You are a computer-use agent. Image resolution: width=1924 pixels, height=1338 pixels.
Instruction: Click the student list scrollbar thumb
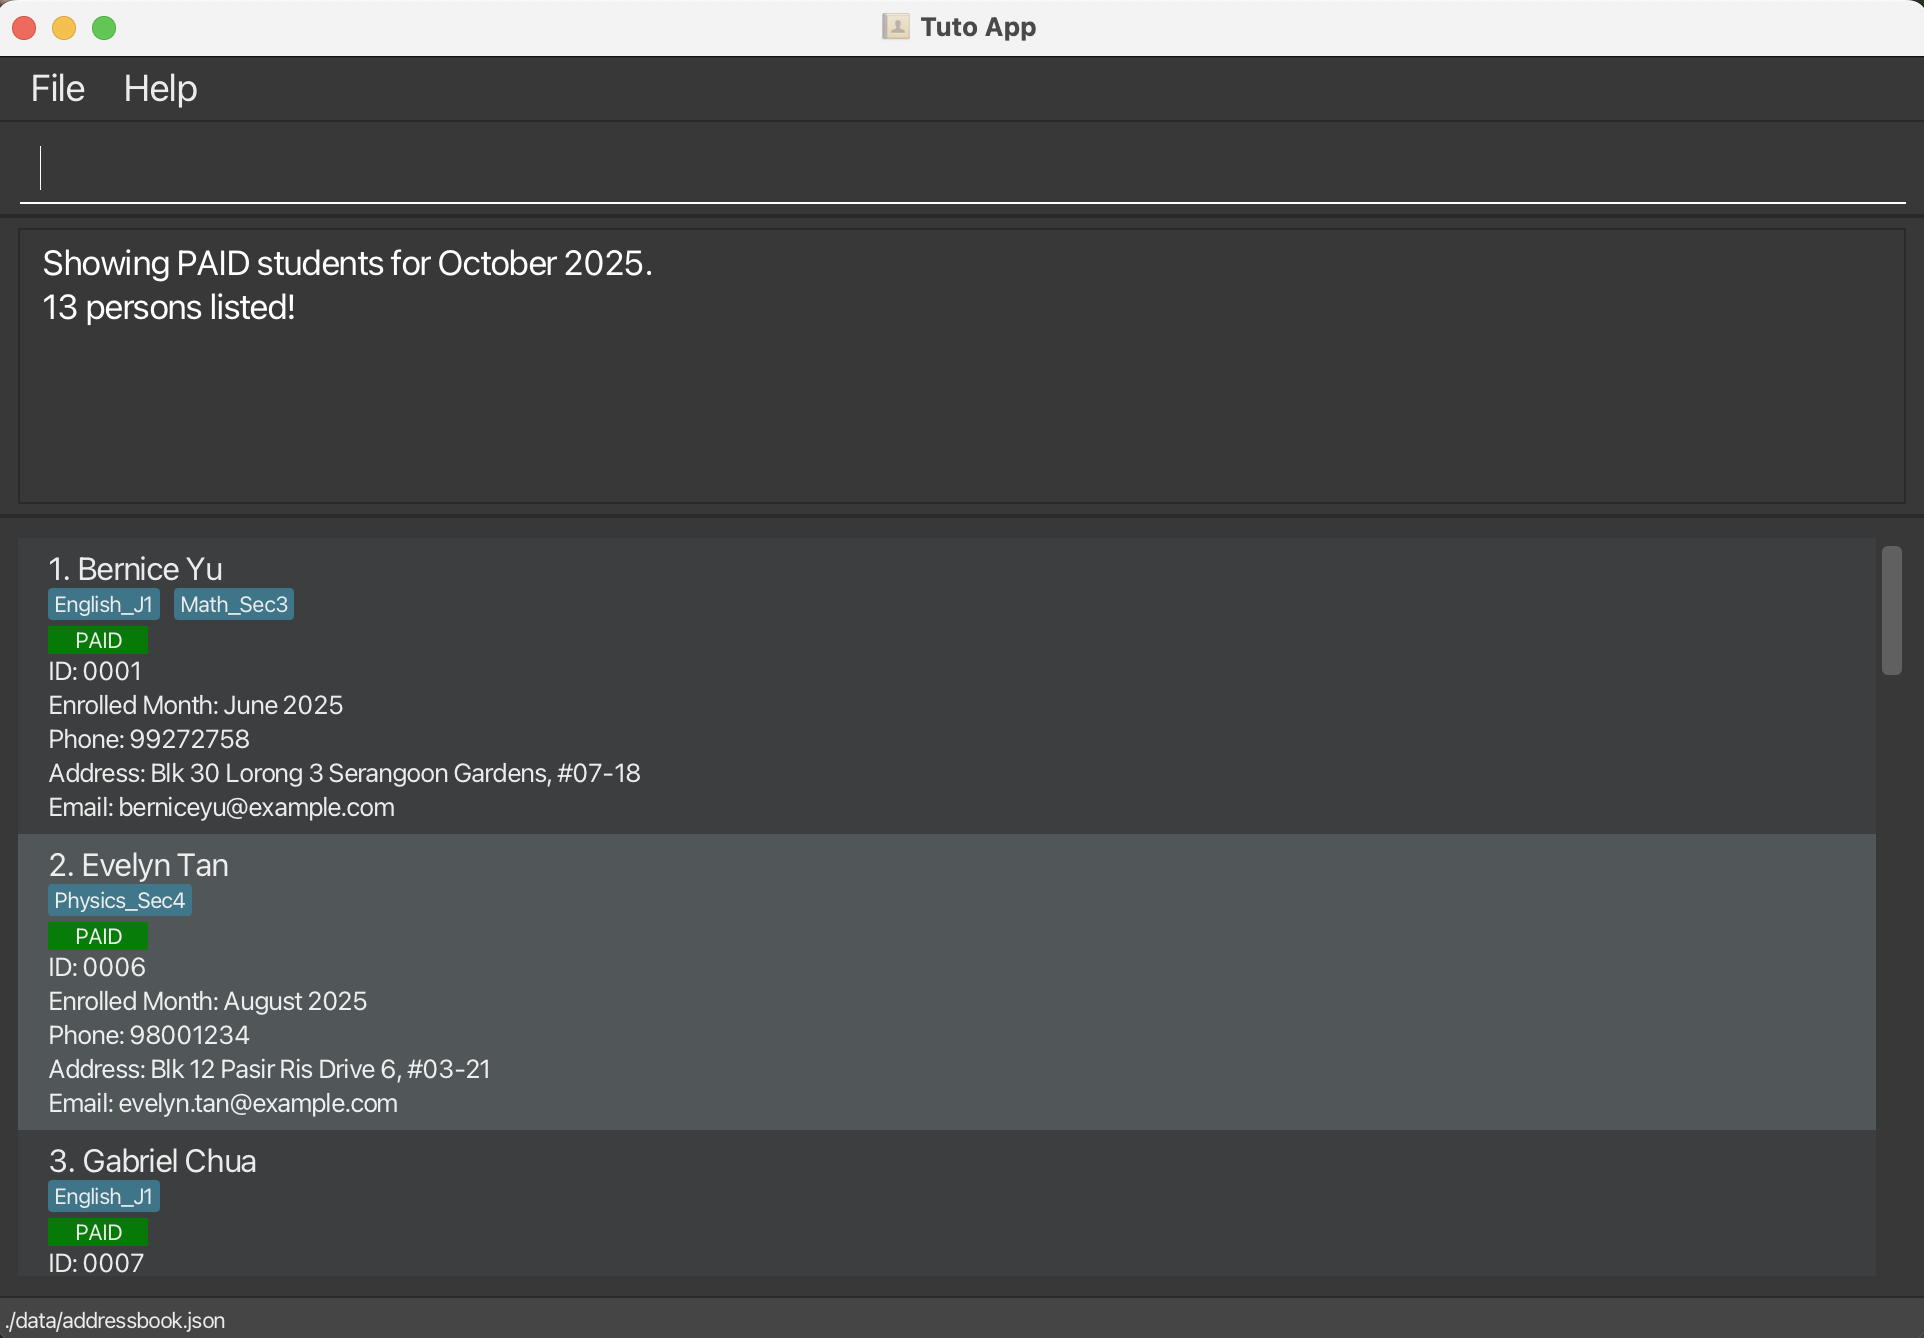(x=1891, y=610)
